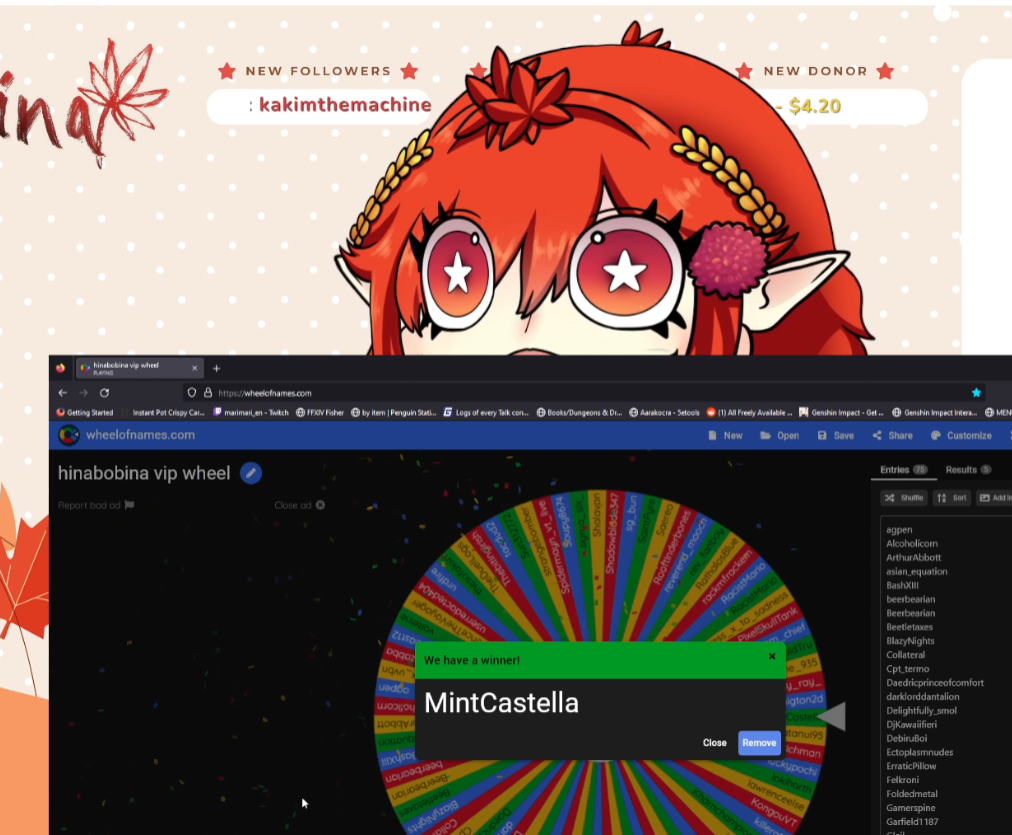
Task: Open the Aarakocra - 5etools bookmark
Action: click(664, 412)
